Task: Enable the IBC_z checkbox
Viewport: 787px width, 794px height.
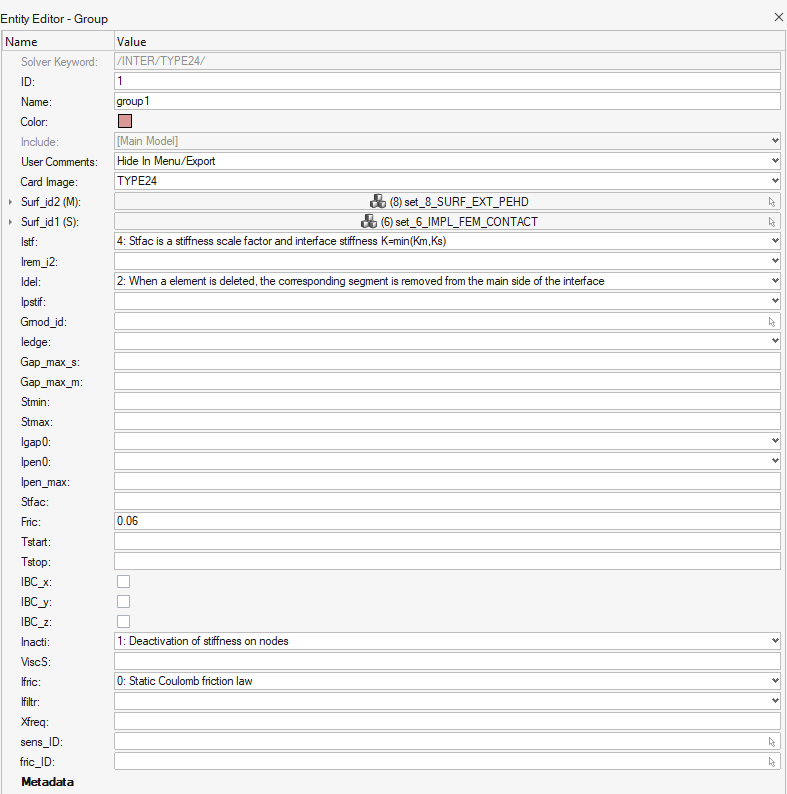Action: pos(124,621)
